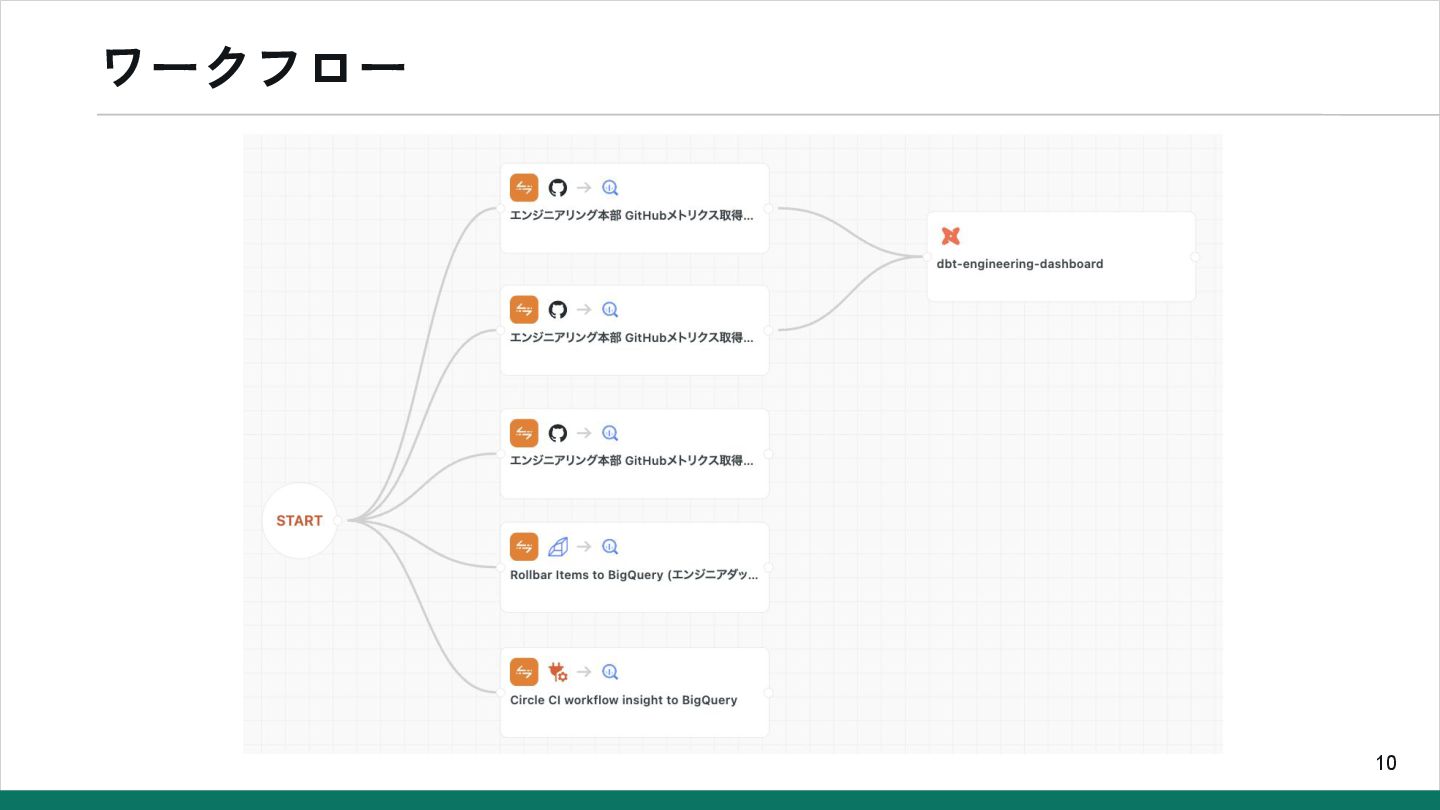Click the Rollbar source icon

click(x=557, y=547)
